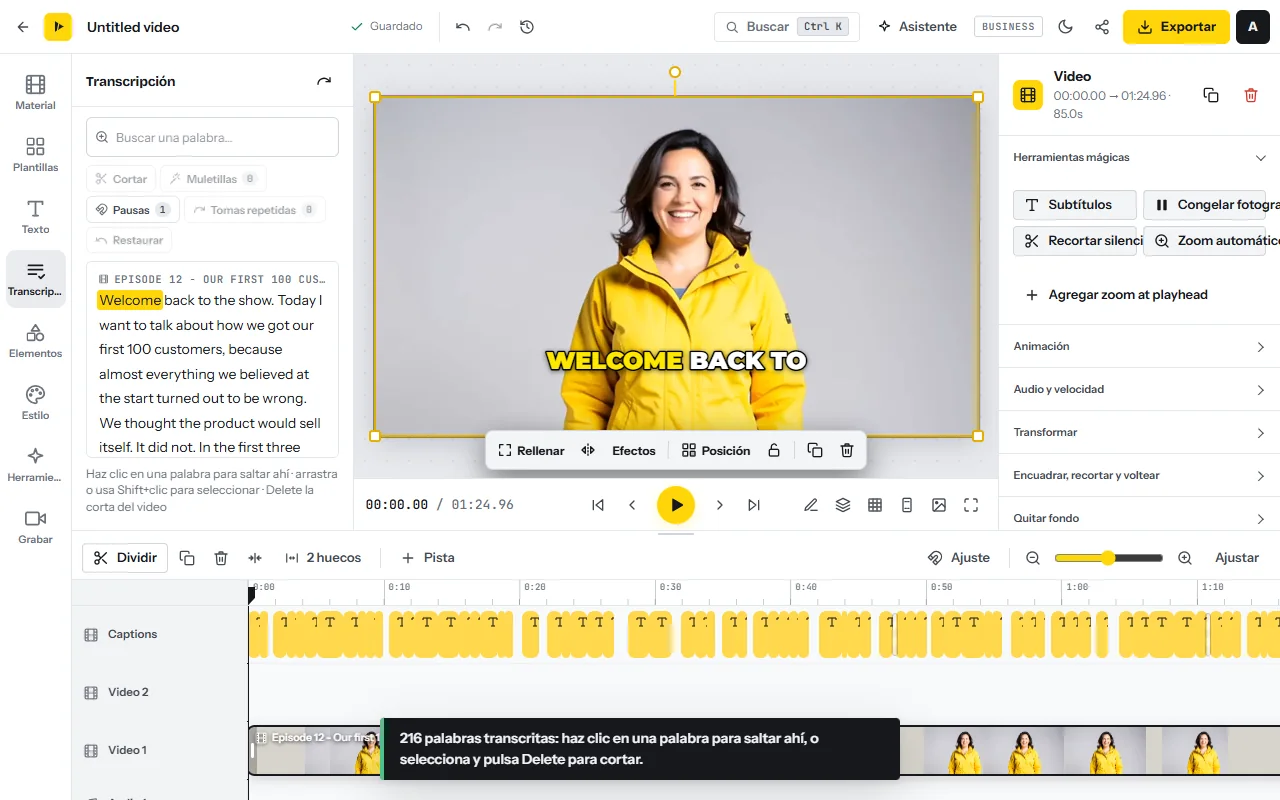Switch to the mobile device preview icon
Screen dimensions: 1280x800
pyautogui.click(x=907, y=505)
